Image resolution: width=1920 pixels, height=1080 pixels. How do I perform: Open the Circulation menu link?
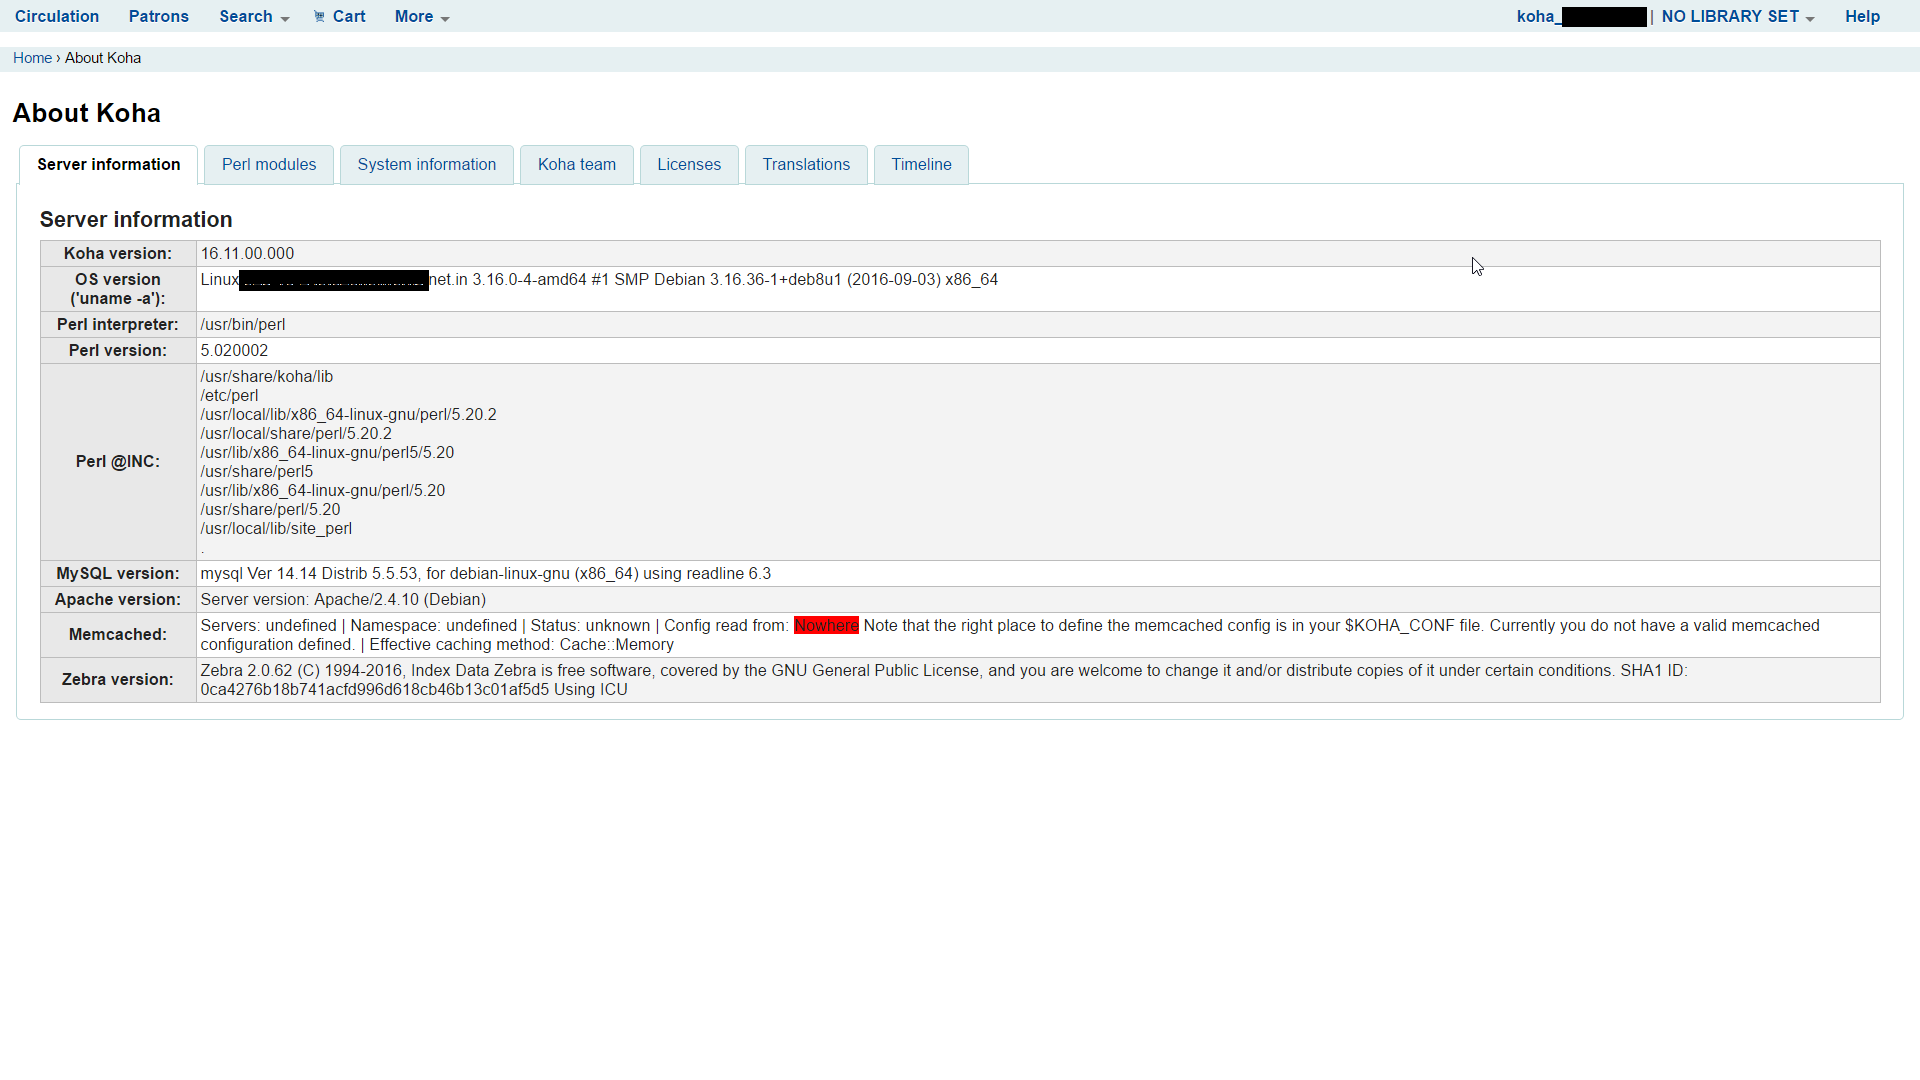tap(57, 16)
